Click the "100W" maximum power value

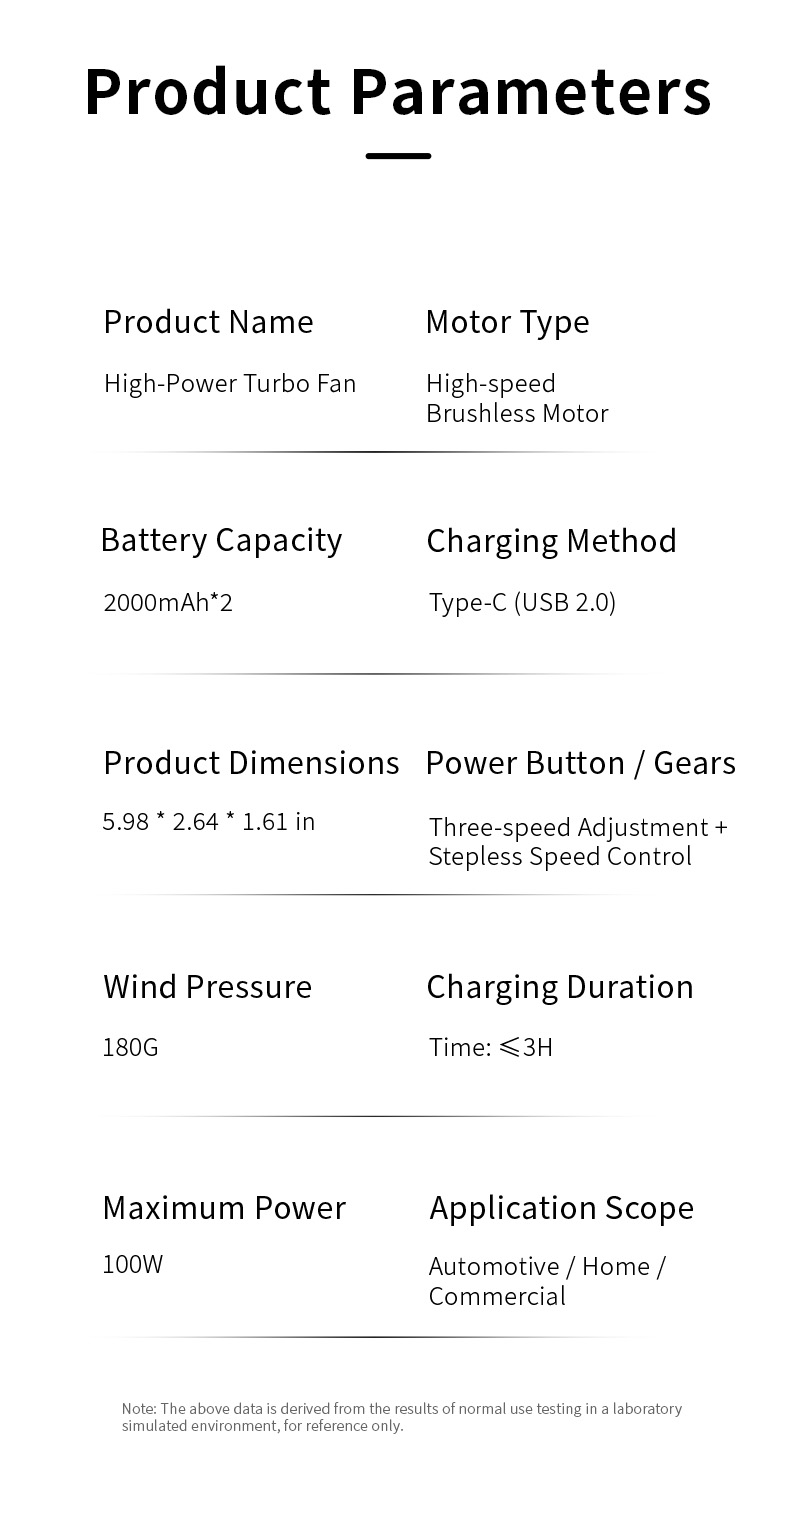tap(132, 1265)
